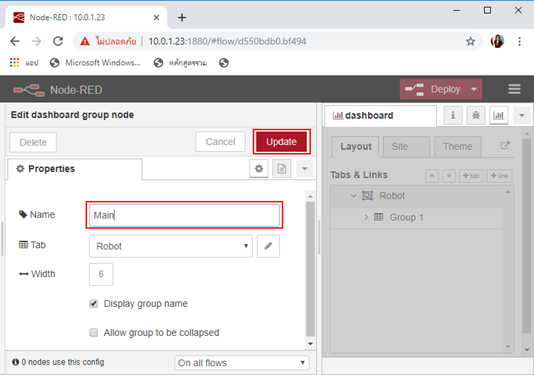This screenshot has width=534, height=375.
Task: Click the Update button
Action: pyautogui.click(x=281, y=142)
